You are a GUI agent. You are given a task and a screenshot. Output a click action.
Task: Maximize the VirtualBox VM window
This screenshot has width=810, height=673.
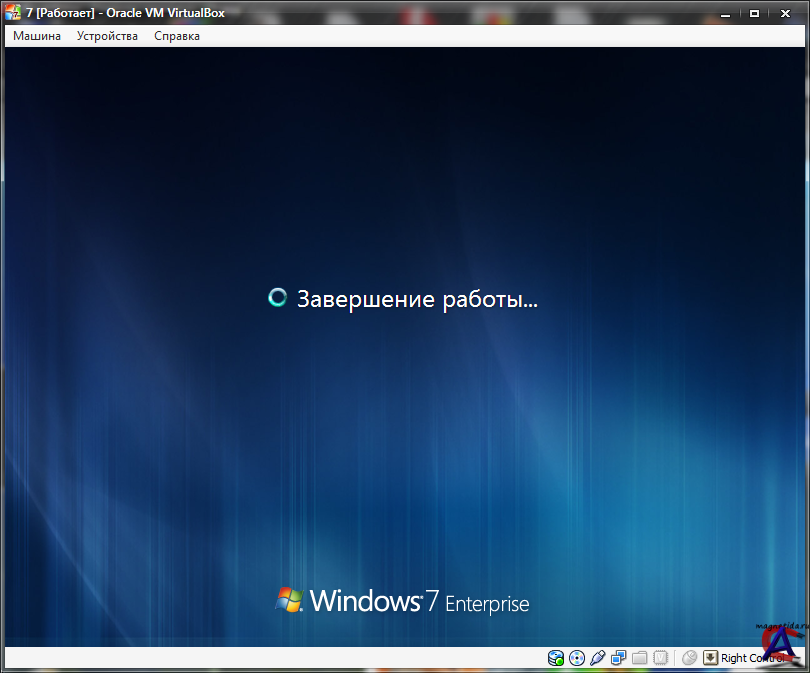coord(755,12)
